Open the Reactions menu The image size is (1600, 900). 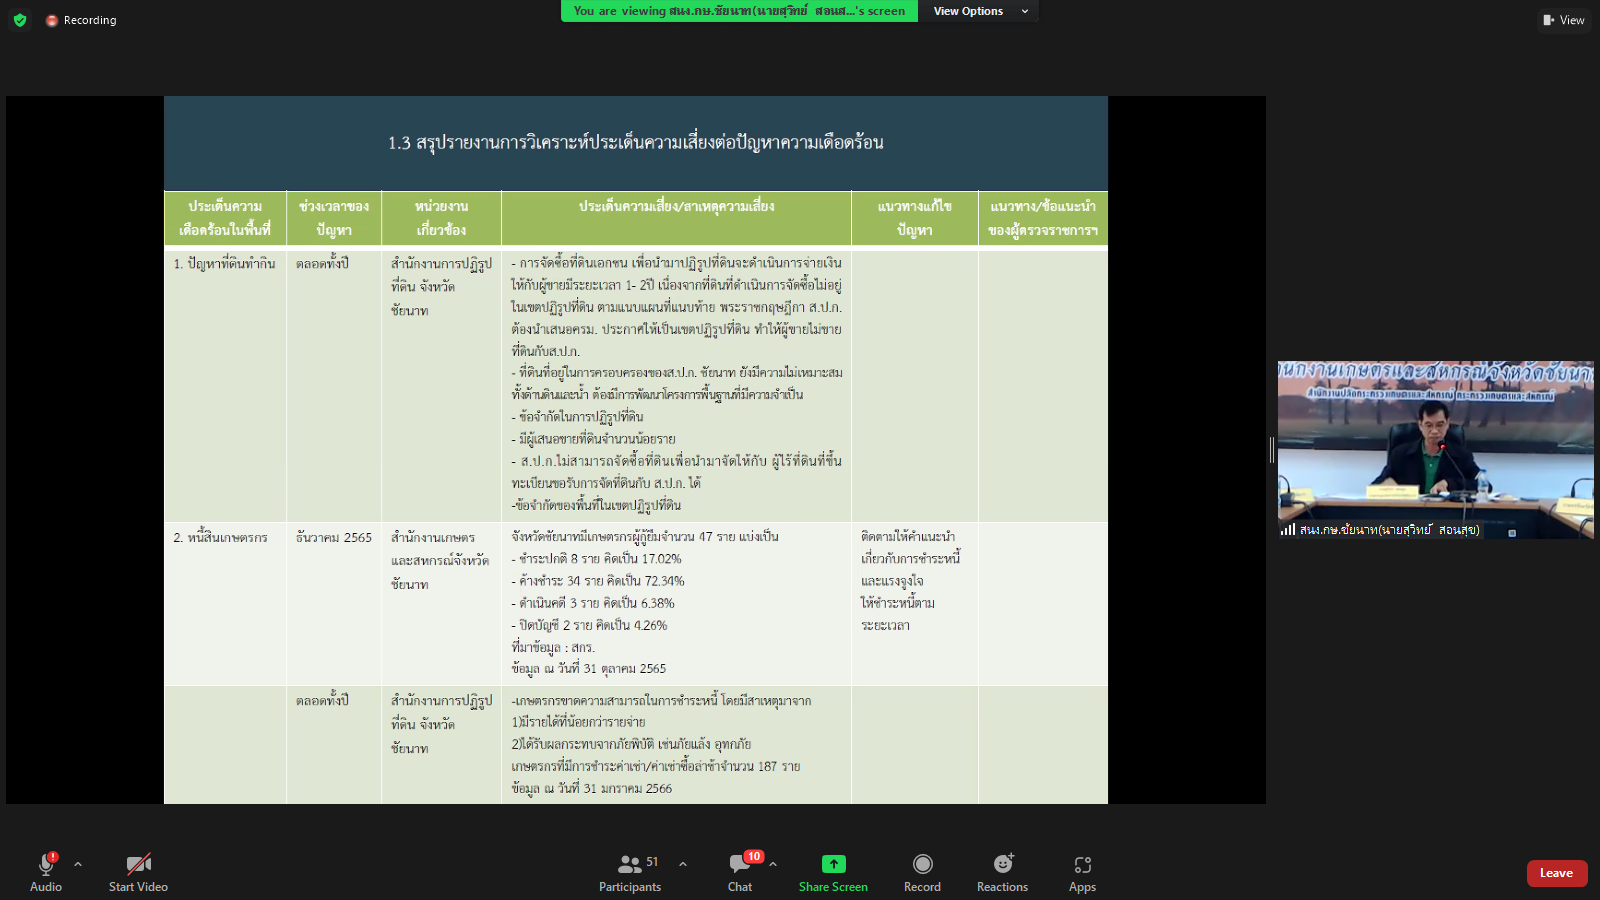tap(1002, 872)
